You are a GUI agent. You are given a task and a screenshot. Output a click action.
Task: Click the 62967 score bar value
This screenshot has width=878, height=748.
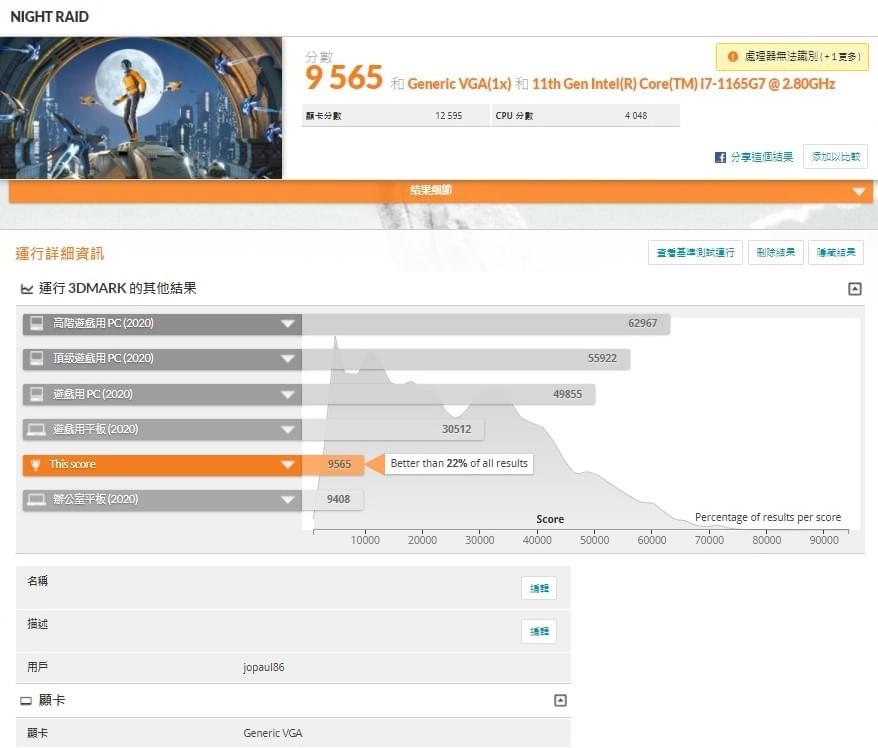point(642,324)
